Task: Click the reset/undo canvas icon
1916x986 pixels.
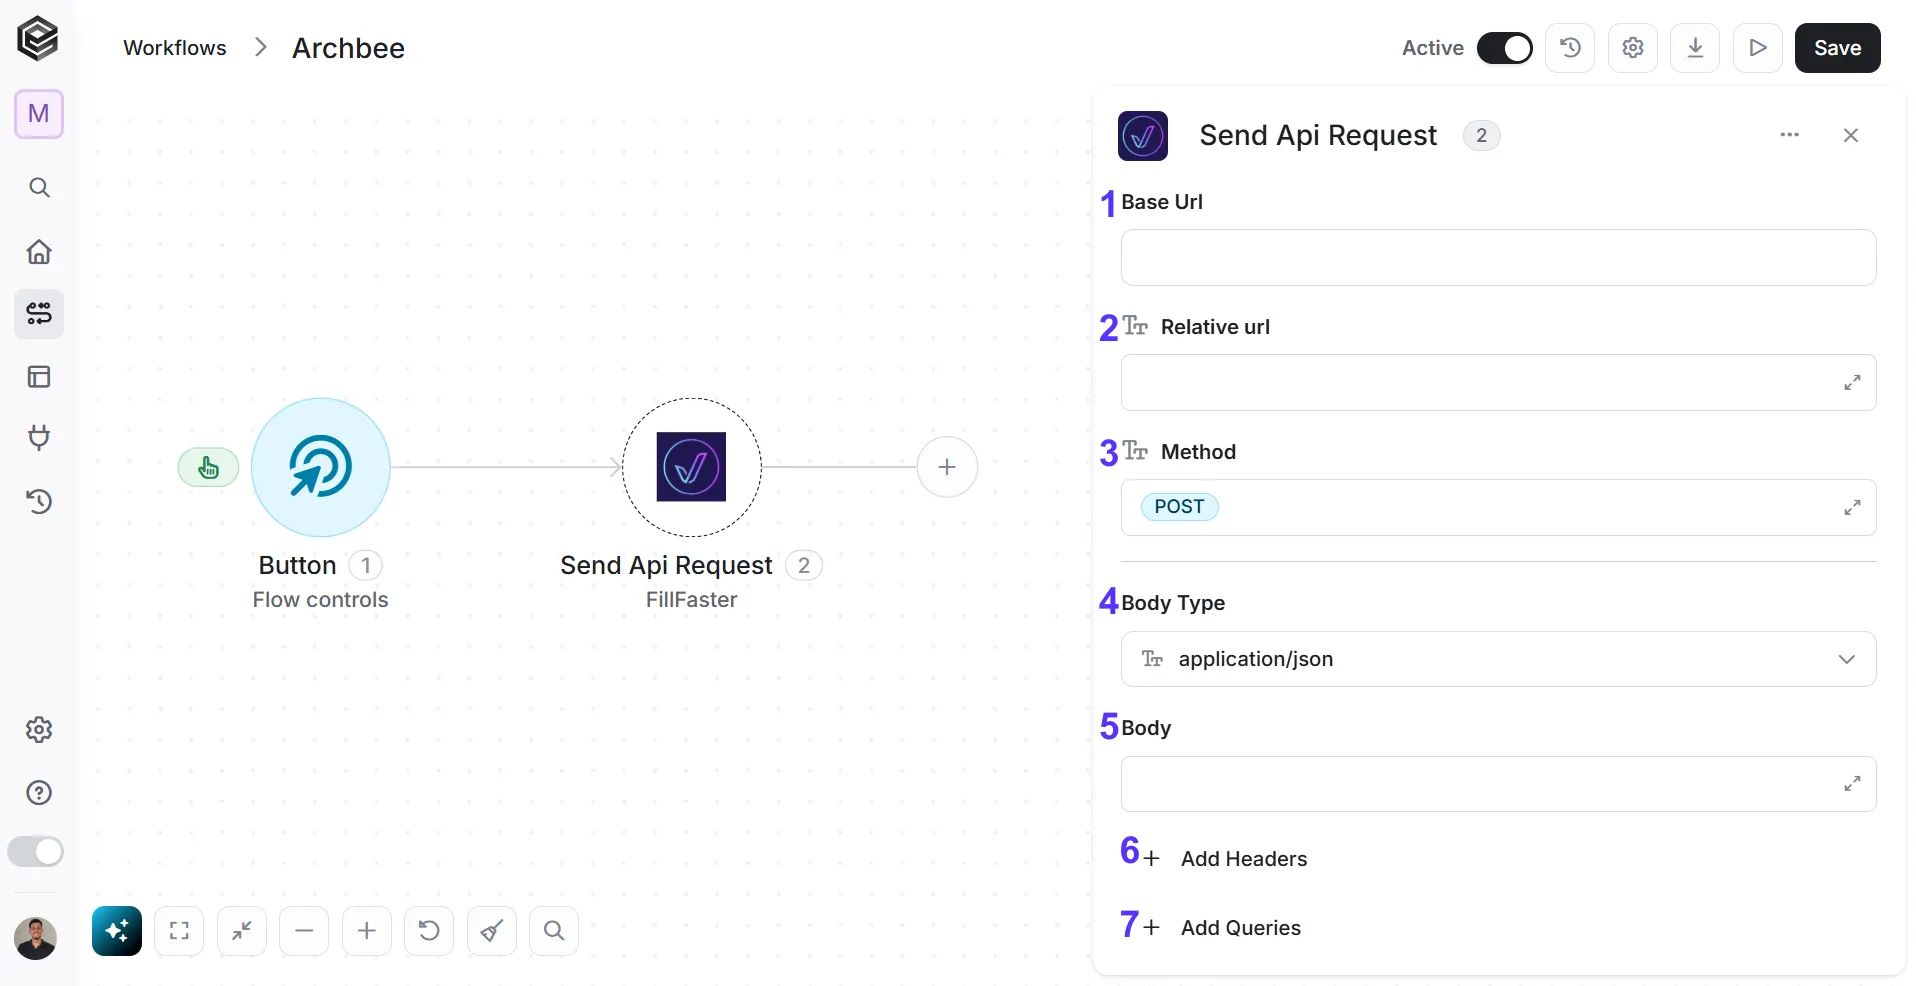Action: pyautogui.click(x=429, y=931)
